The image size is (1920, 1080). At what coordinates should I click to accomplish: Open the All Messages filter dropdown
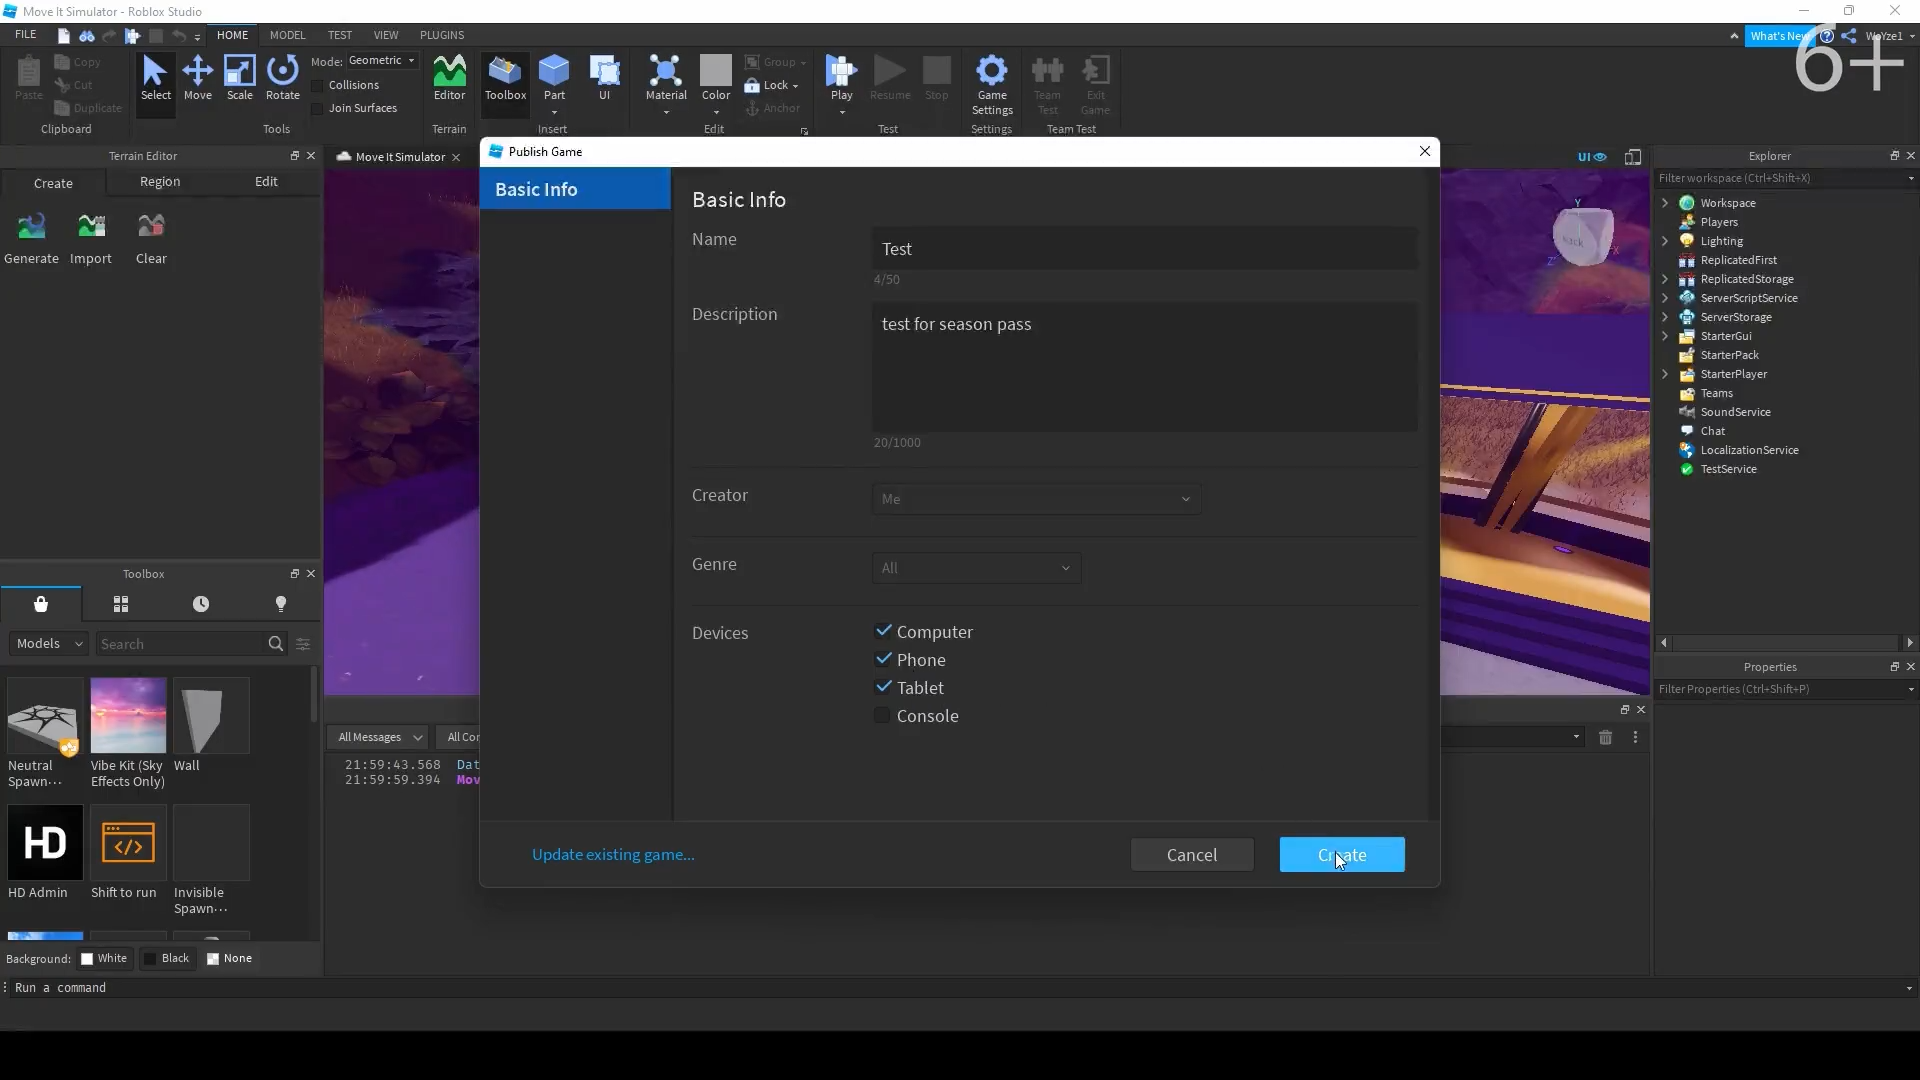tap(380, 737)
